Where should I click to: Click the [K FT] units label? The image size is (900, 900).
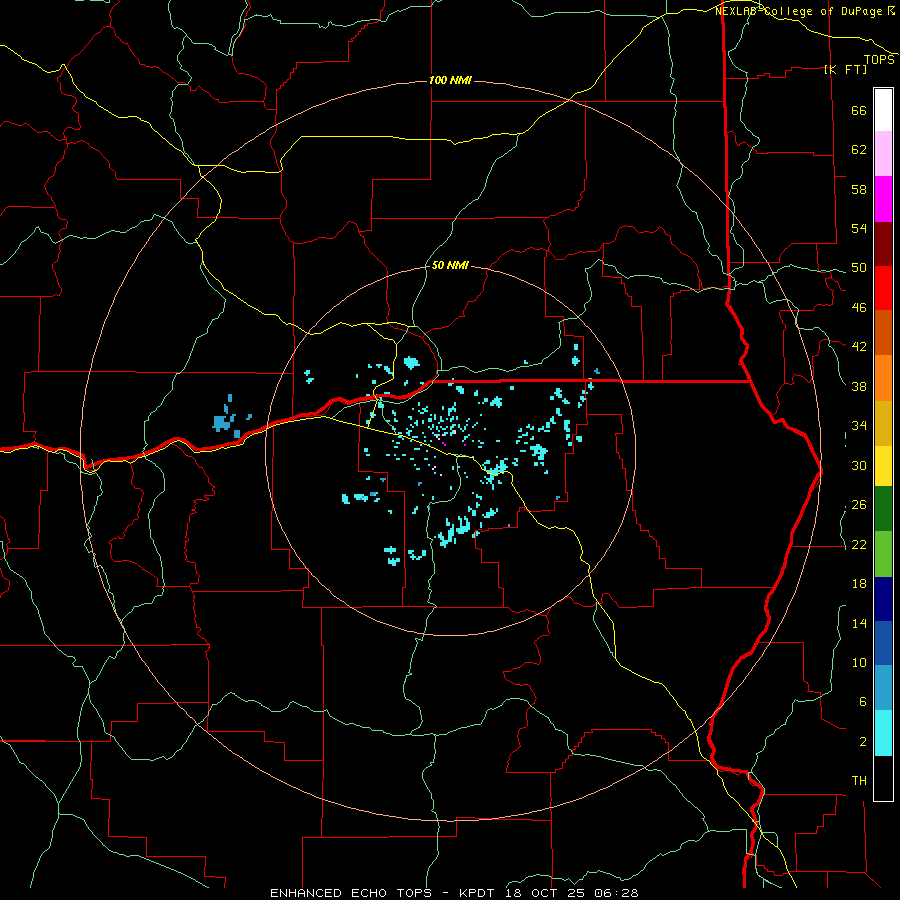pos(845,69)
